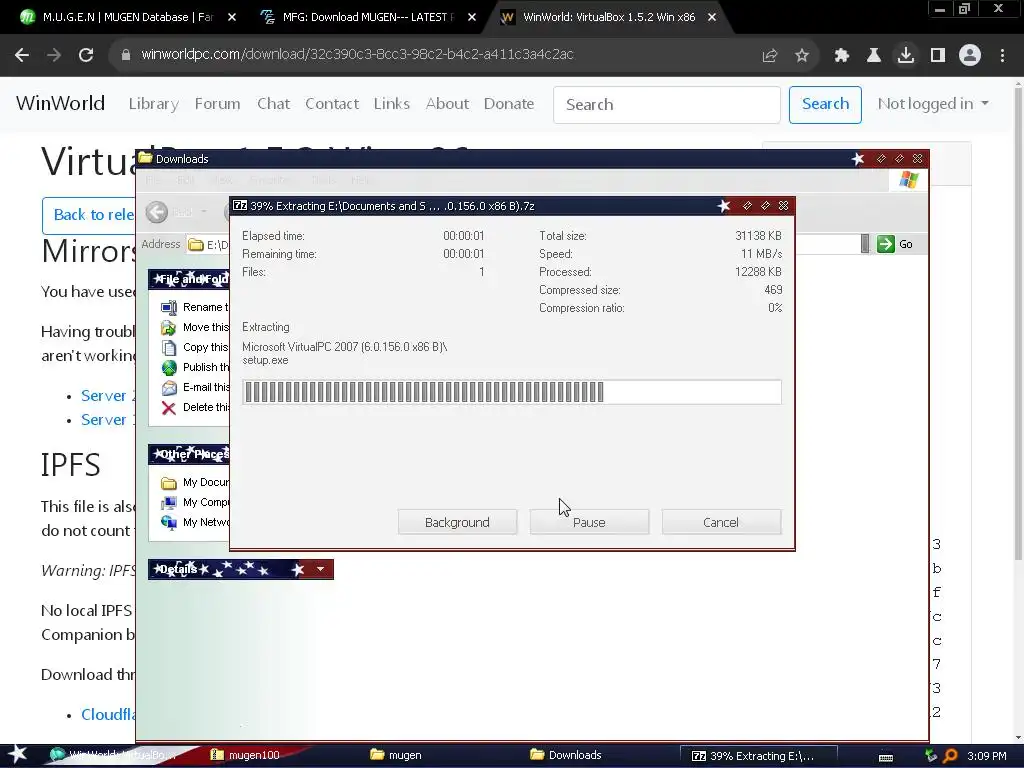Screen dimensions: 1024x768
Task: Click Back arrow in Downloads explorer window
Action: pos(157,212)
